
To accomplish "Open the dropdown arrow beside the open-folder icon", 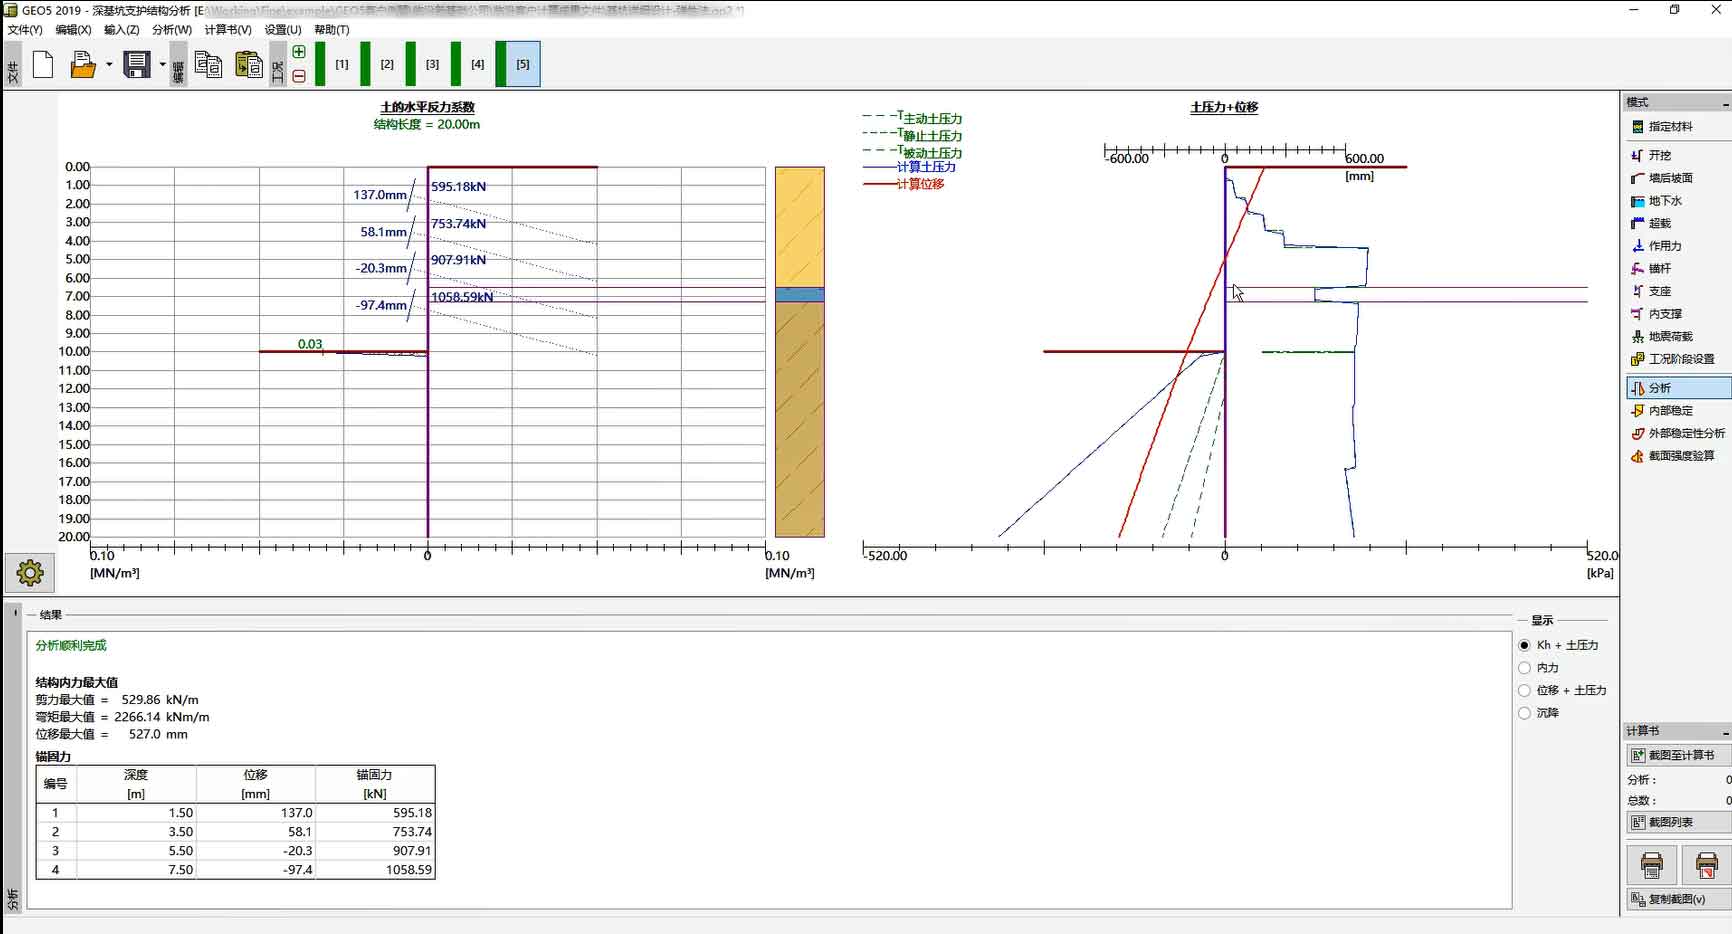I will click(x=109, y=65).
